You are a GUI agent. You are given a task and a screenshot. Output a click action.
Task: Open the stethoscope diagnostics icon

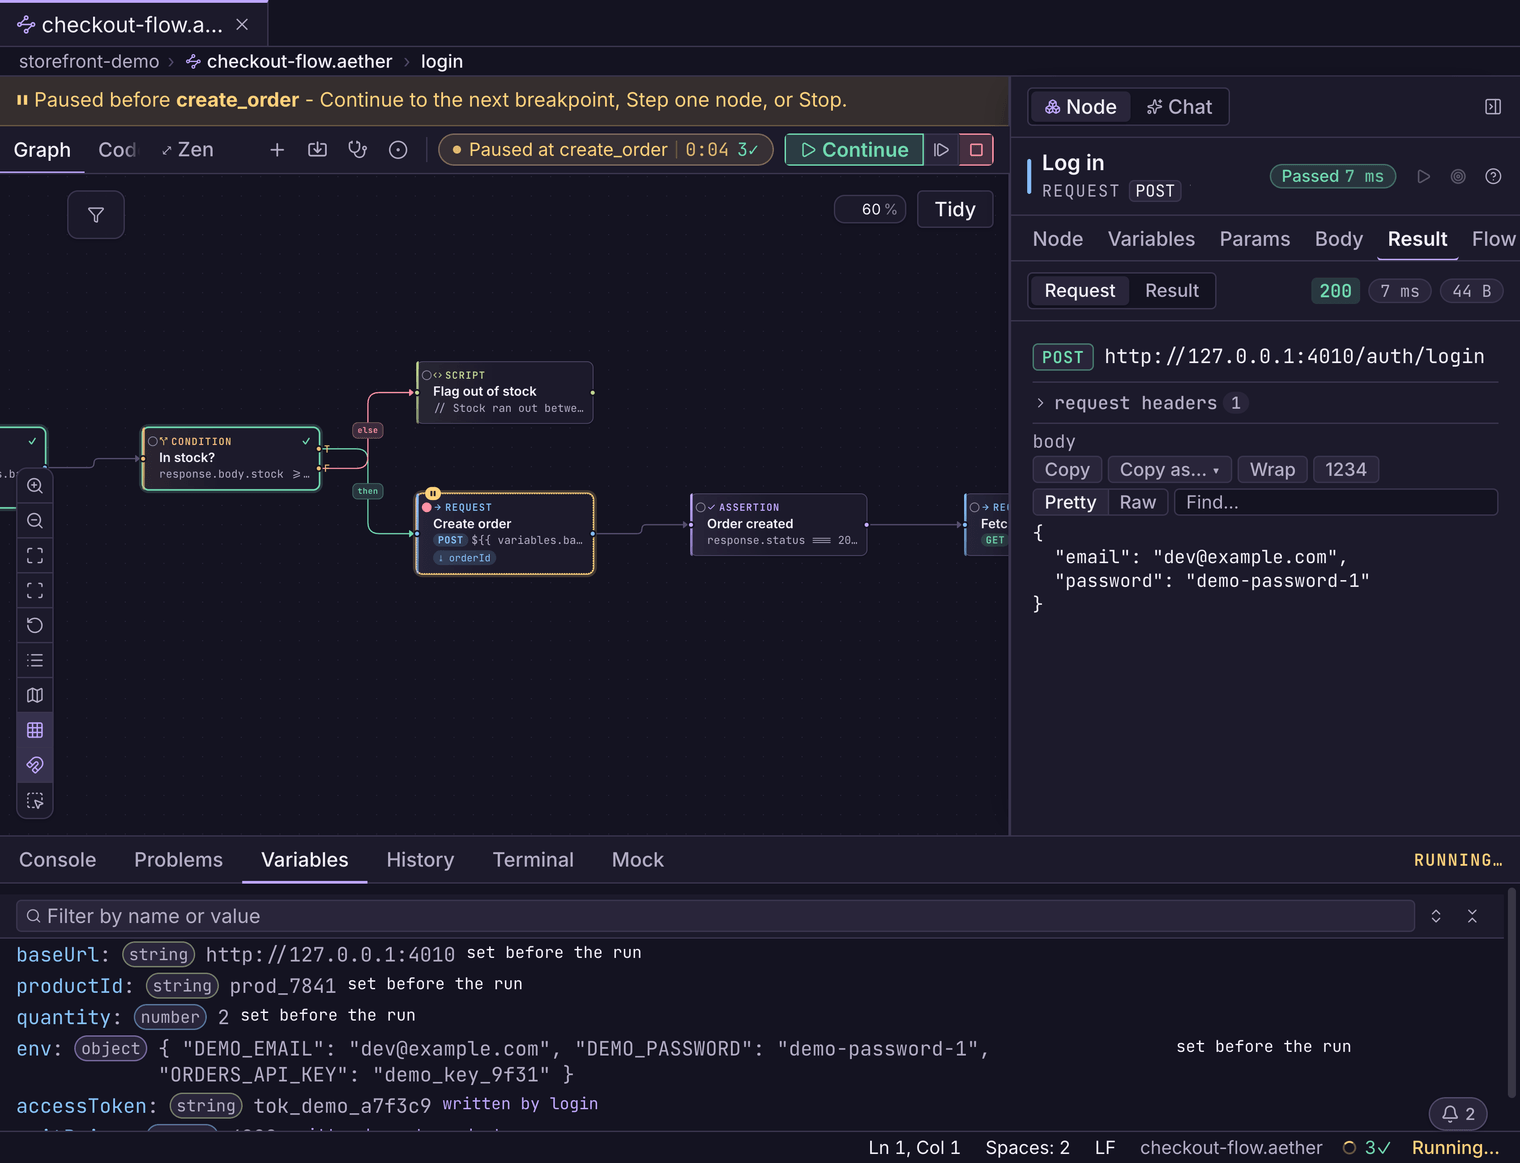point(357,150)
